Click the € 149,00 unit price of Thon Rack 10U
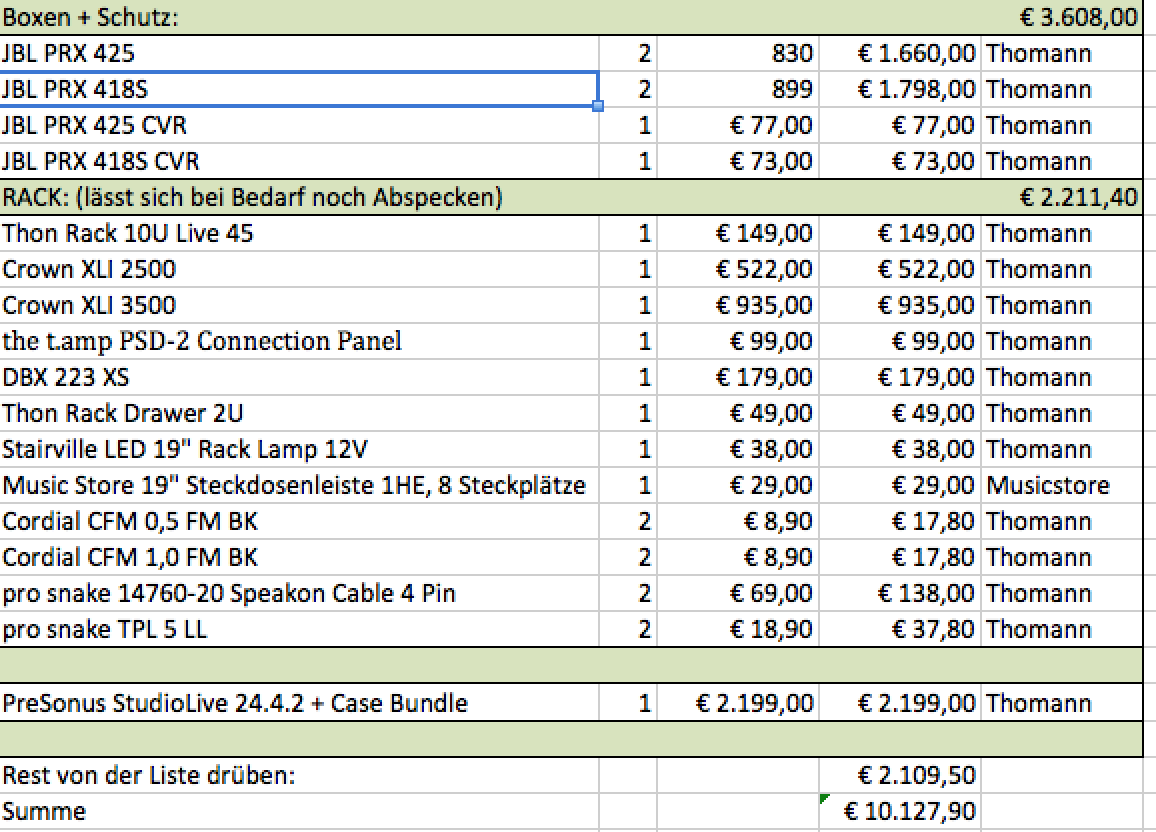Image resolution: width=1156 pixels, height=832 pixels. pyautogui.click(x=737, y=233)
